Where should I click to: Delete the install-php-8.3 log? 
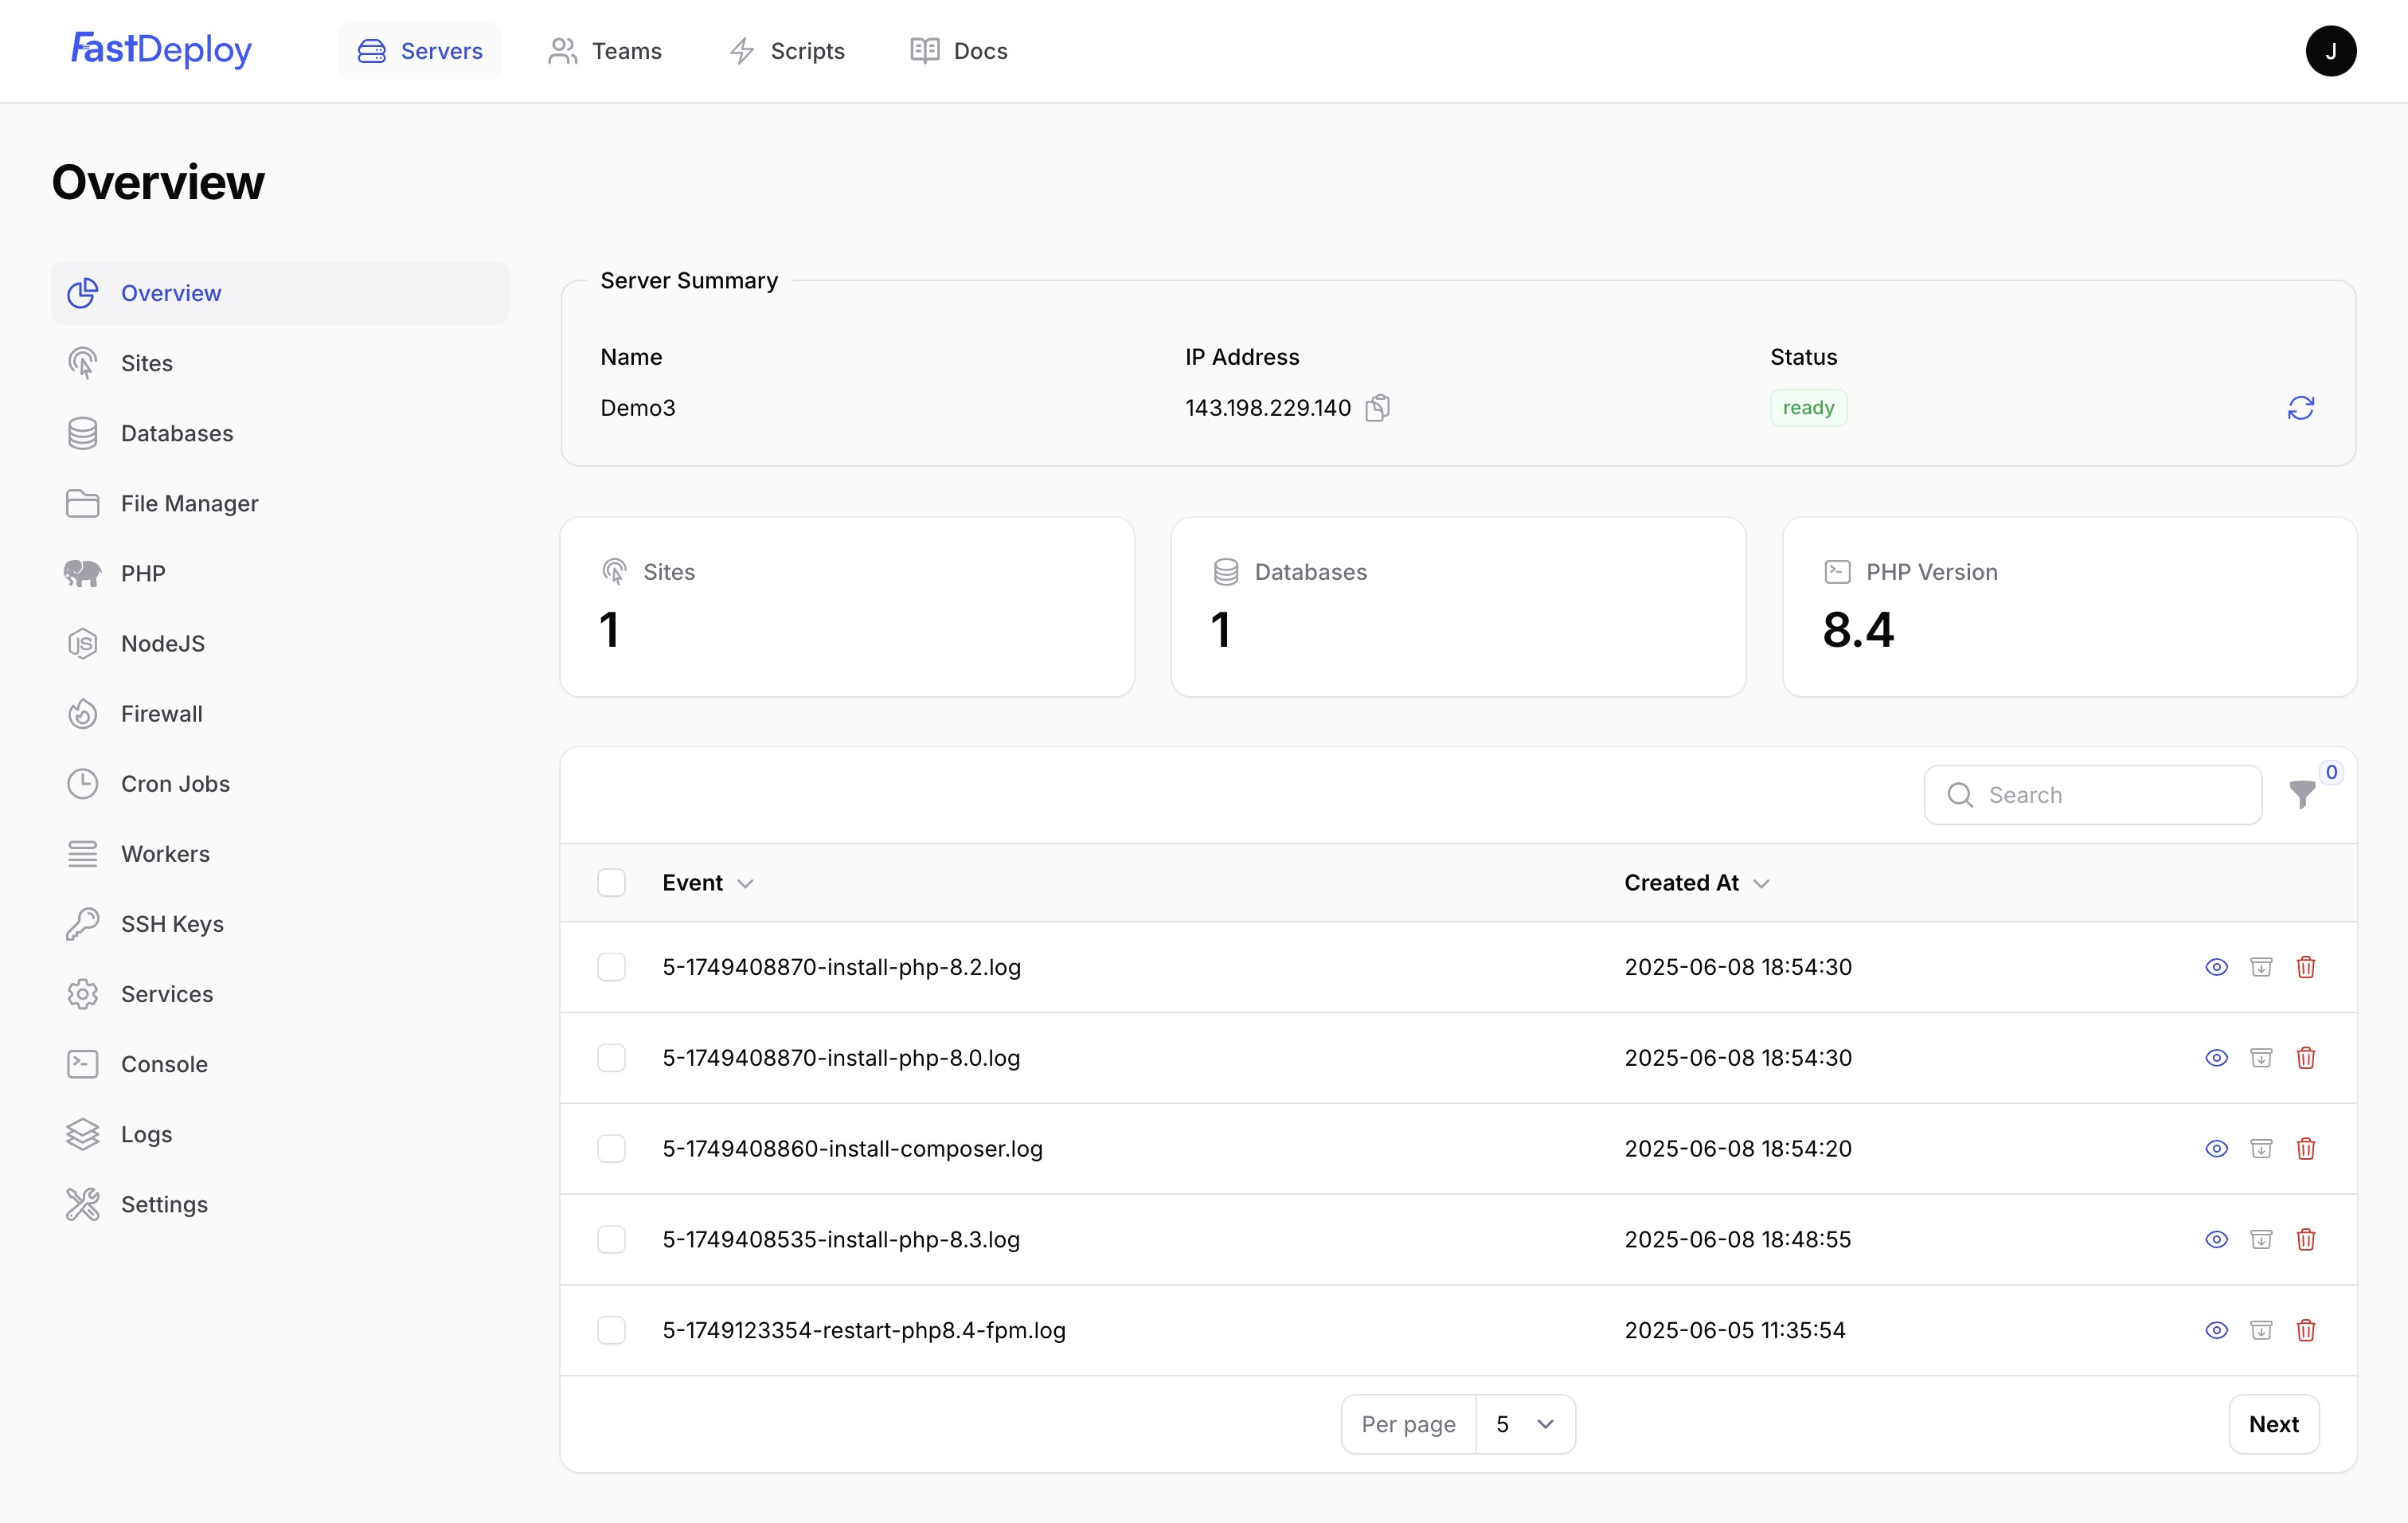click(x=2306, y=1240)
